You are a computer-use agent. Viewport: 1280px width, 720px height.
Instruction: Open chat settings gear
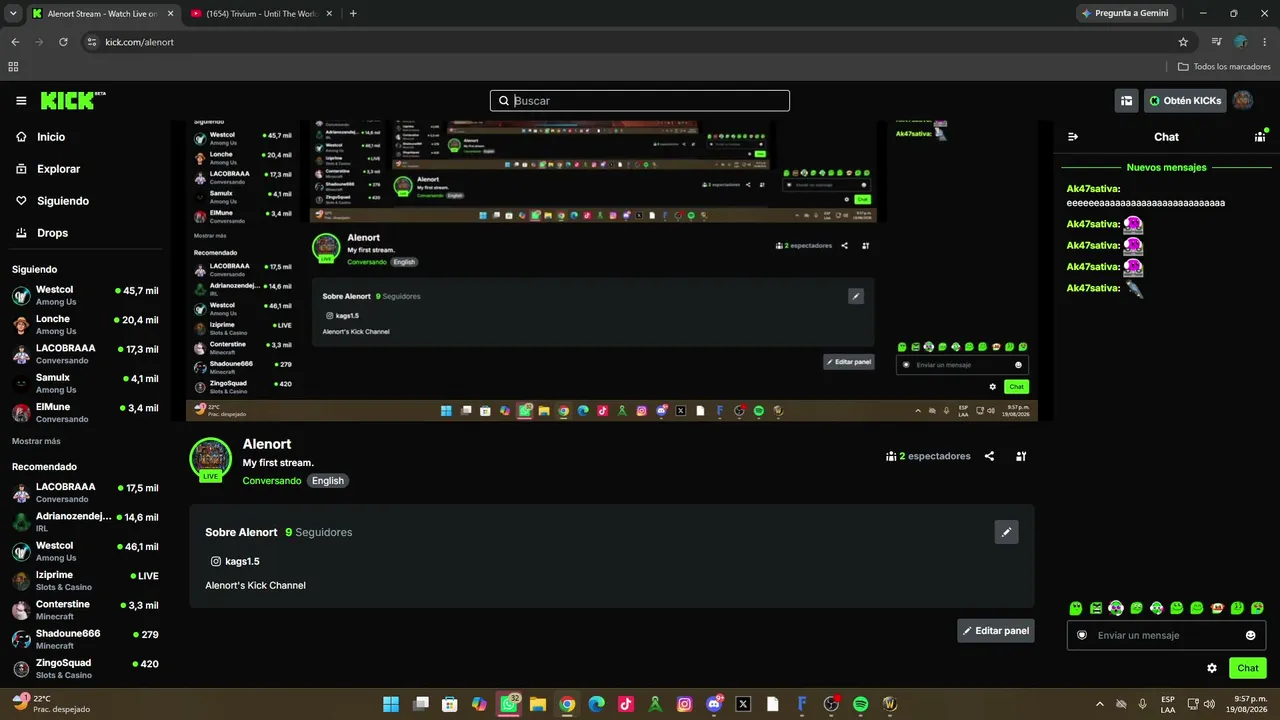(x=1212, y=668)
